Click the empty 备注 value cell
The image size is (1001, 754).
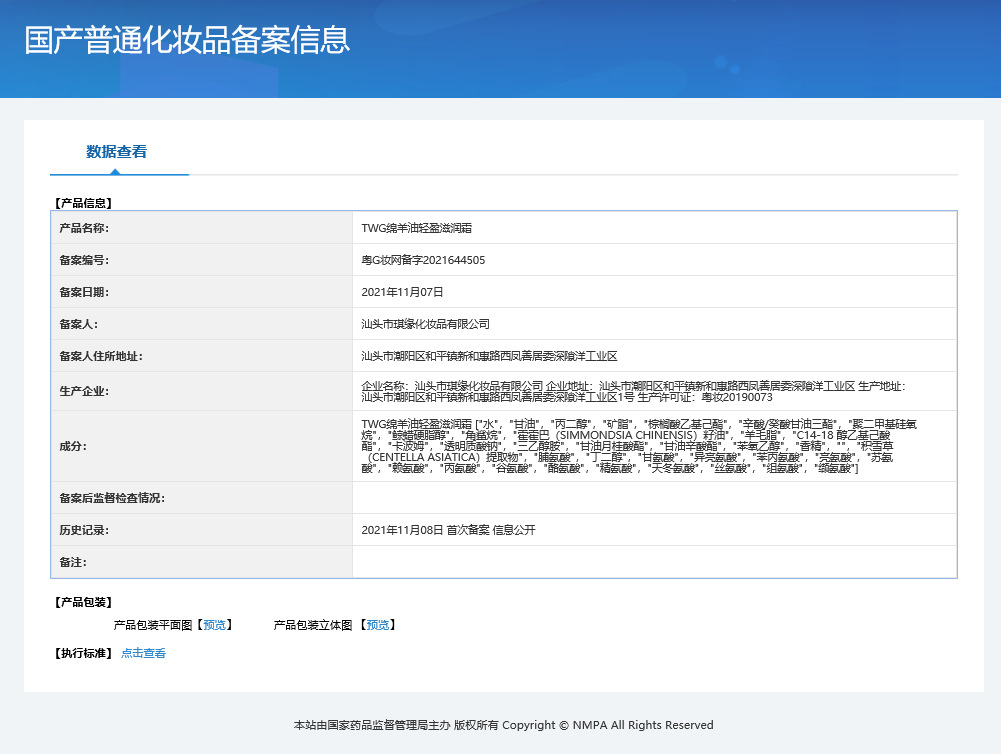(x=654, y=562)
